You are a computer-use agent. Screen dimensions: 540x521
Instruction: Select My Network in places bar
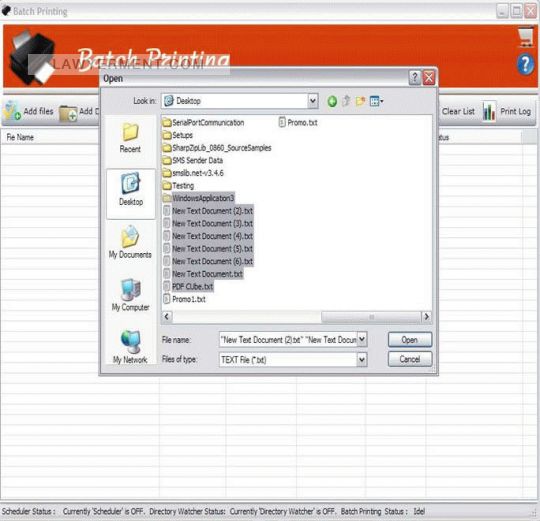click(x=130, y=347)
